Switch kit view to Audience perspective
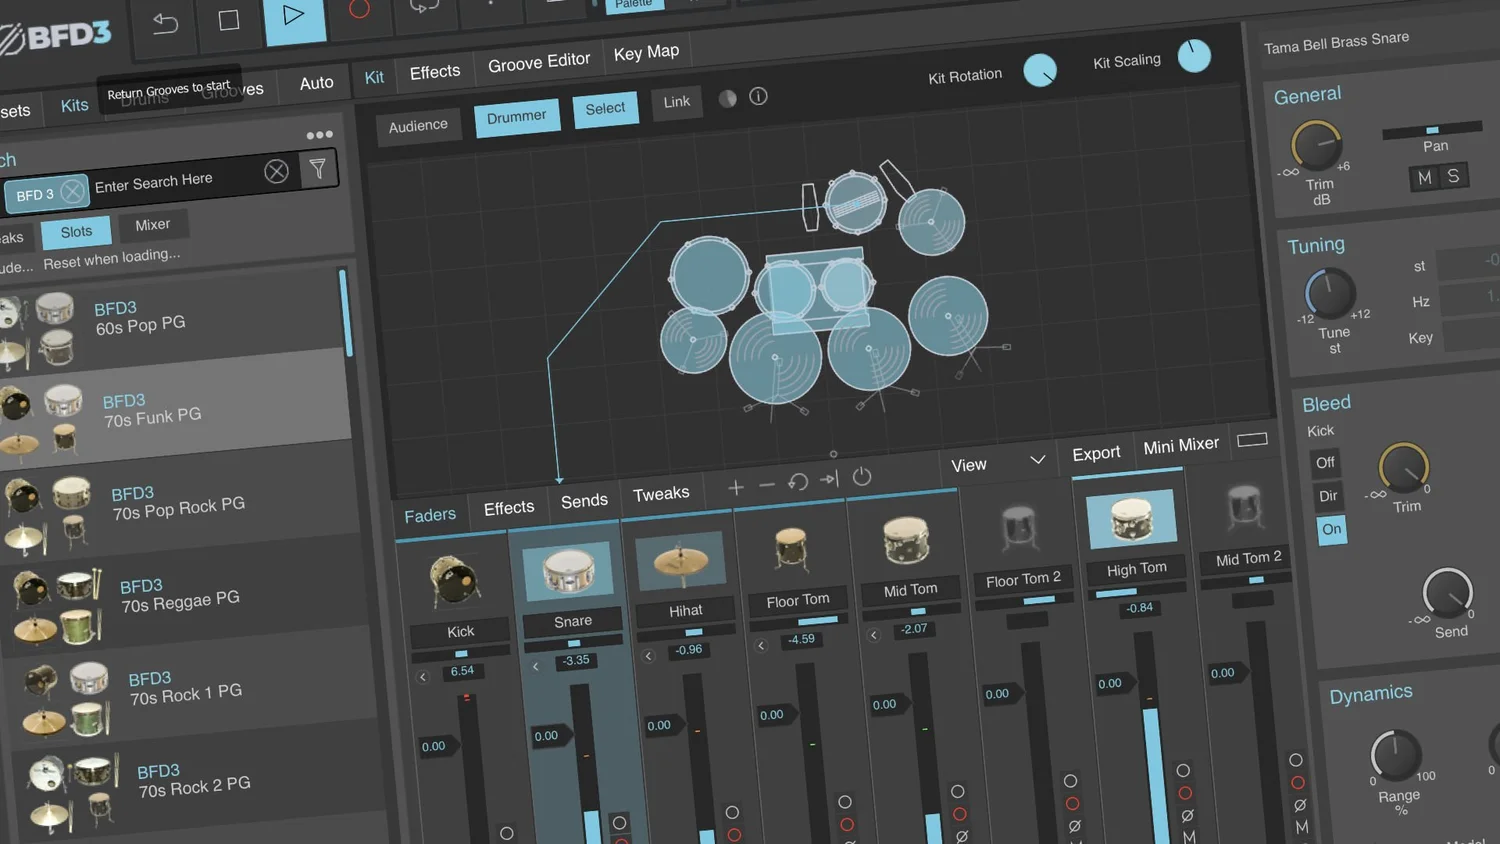Image resolution: width=1500 pixels, height=844 pixels. click(x=418, y=124)
